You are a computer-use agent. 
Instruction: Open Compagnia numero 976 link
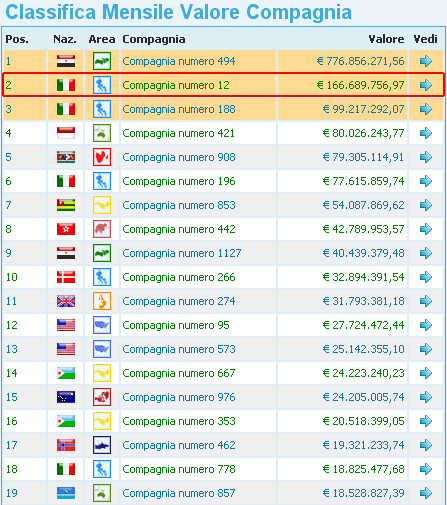pyautogui.click(x=179, y=397)
